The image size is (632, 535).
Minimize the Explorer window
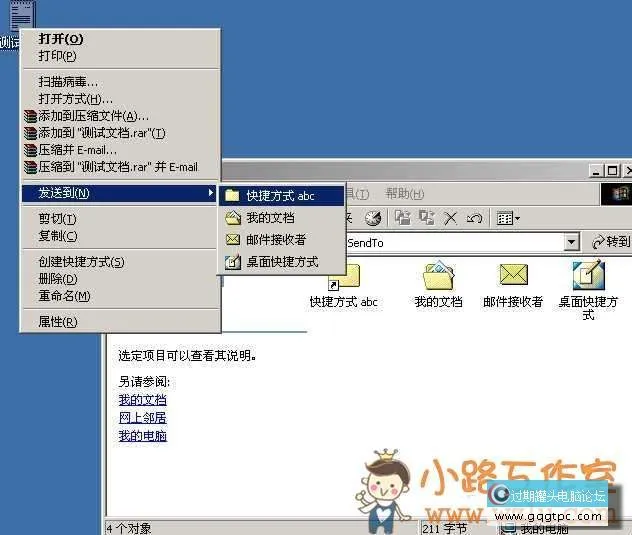(596, 171)
